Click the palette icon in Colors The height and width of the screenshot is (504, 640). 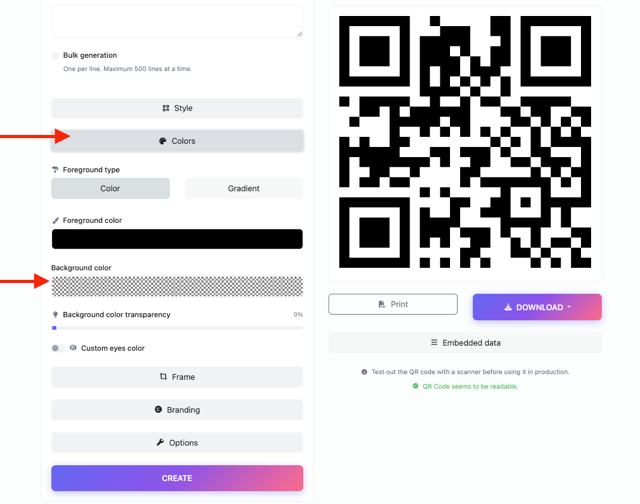click(x=163, y=141)
